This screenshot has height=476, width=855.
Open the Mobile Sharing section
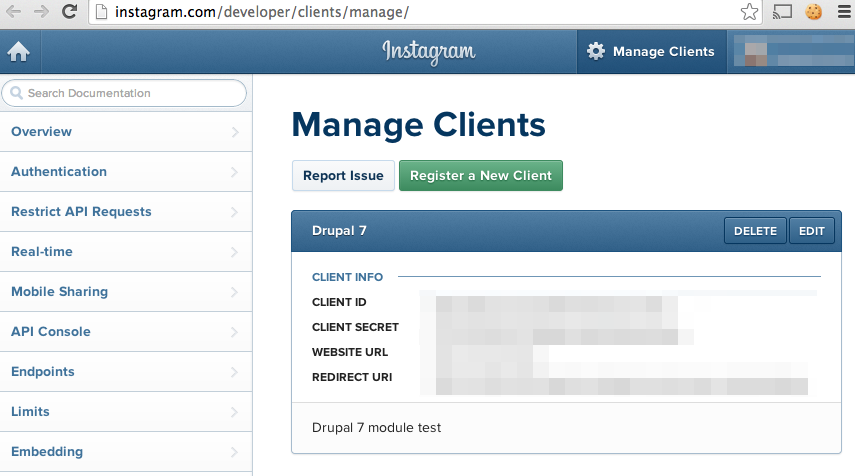pos(126,292)
